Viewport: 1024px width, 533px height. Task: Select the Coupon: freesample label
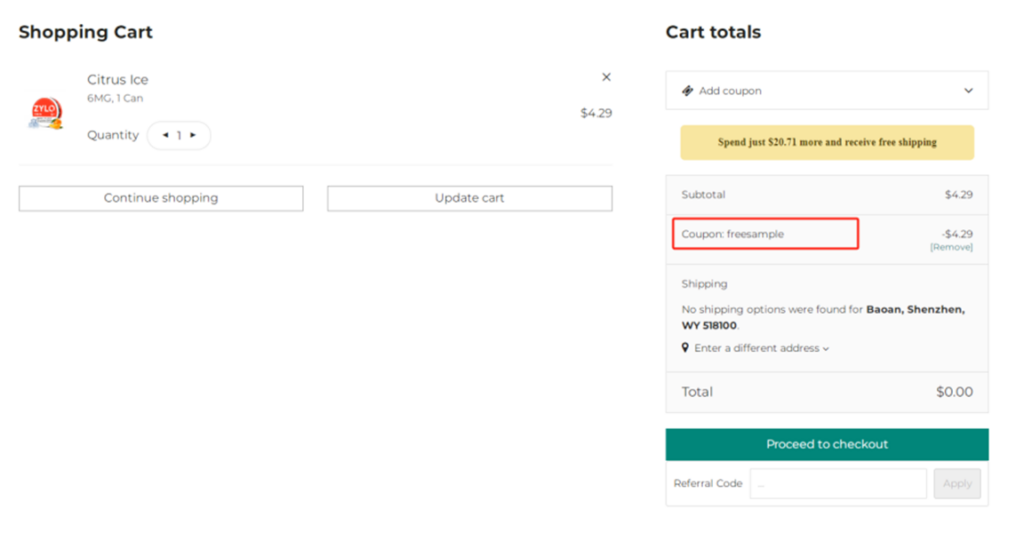(733, 234)
